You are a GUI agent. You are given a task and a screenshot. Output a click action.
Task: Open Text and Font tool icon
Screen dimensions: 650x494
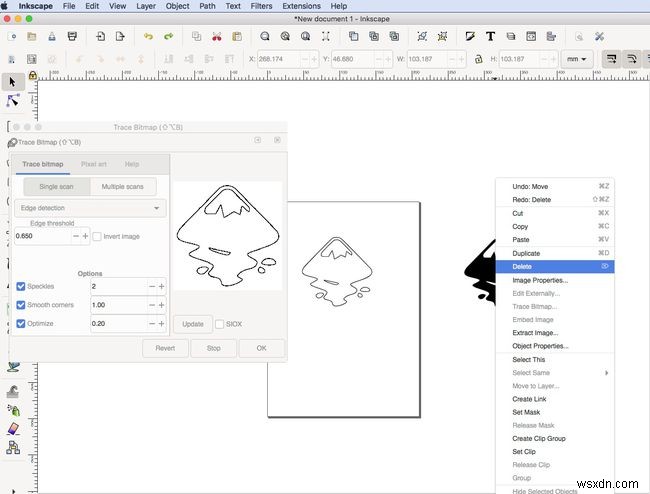[x=490, y=36]
